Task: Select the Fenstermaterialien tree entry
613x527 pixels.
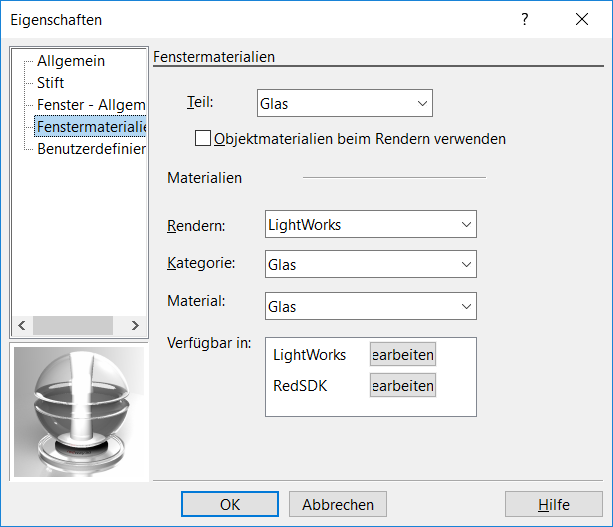Action: pos(91,127)
